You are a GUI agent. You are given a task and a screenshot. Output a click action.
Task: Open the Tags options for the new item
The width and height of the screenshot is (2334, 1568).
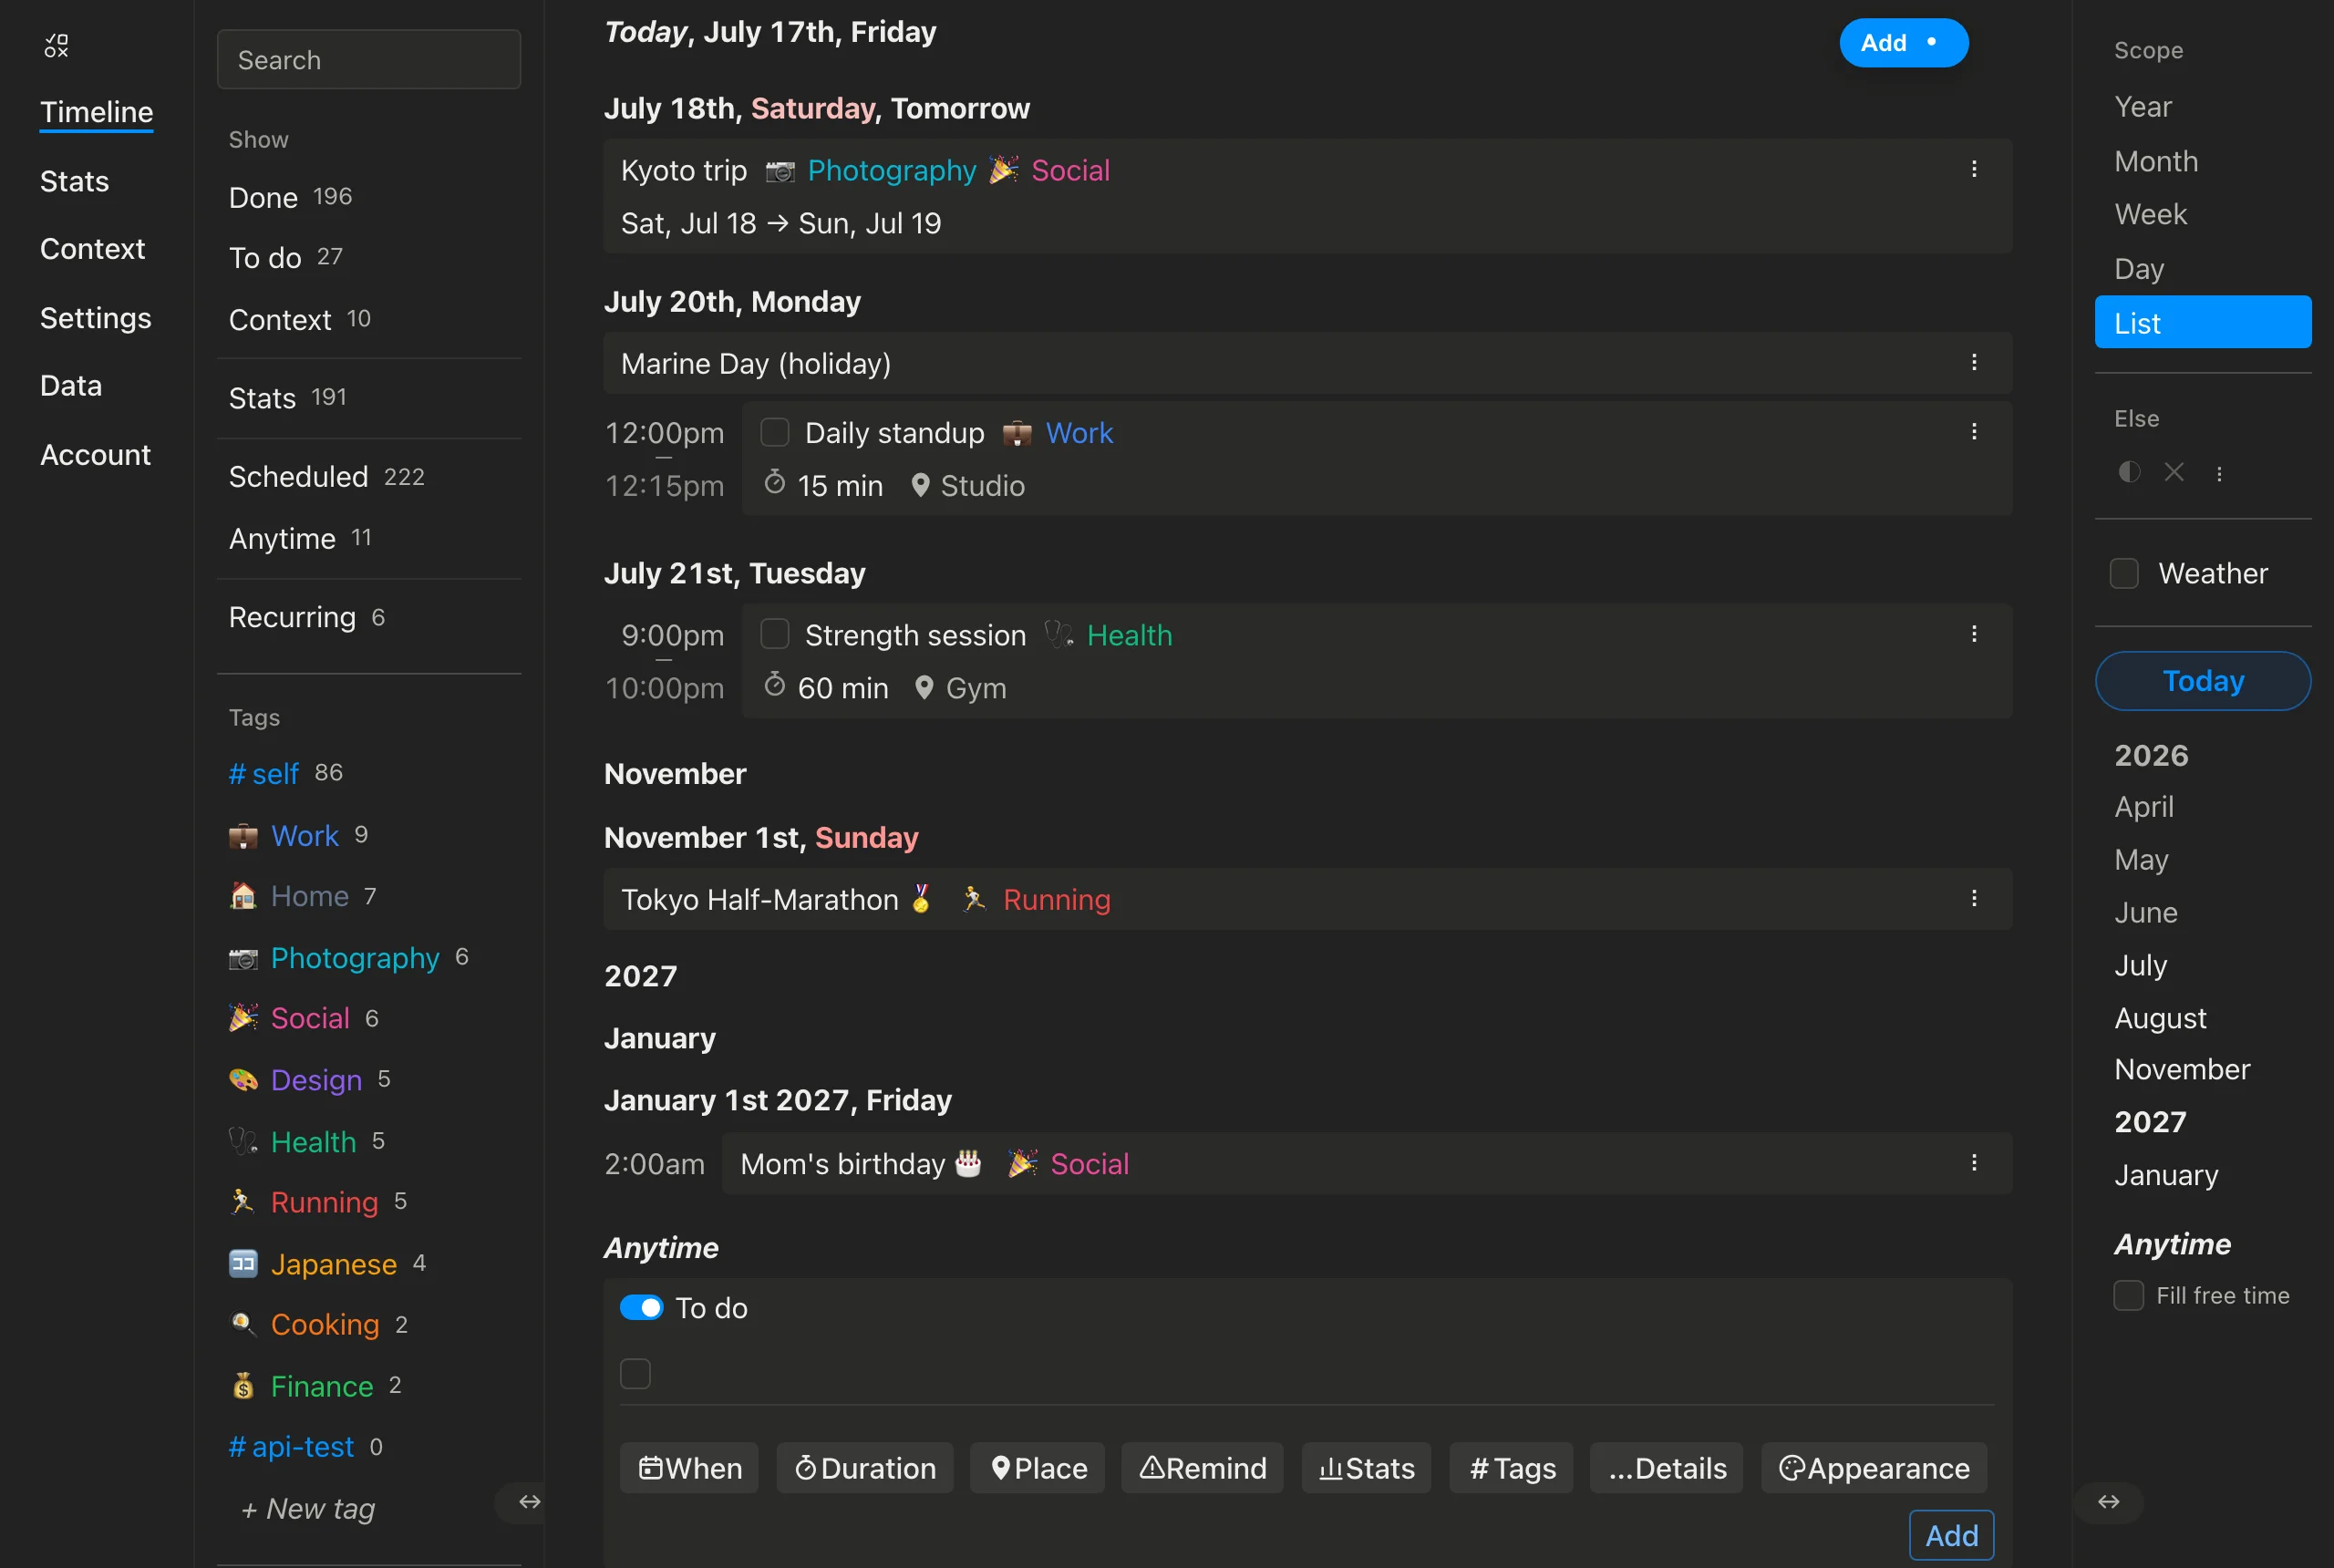point(1511,1467)
